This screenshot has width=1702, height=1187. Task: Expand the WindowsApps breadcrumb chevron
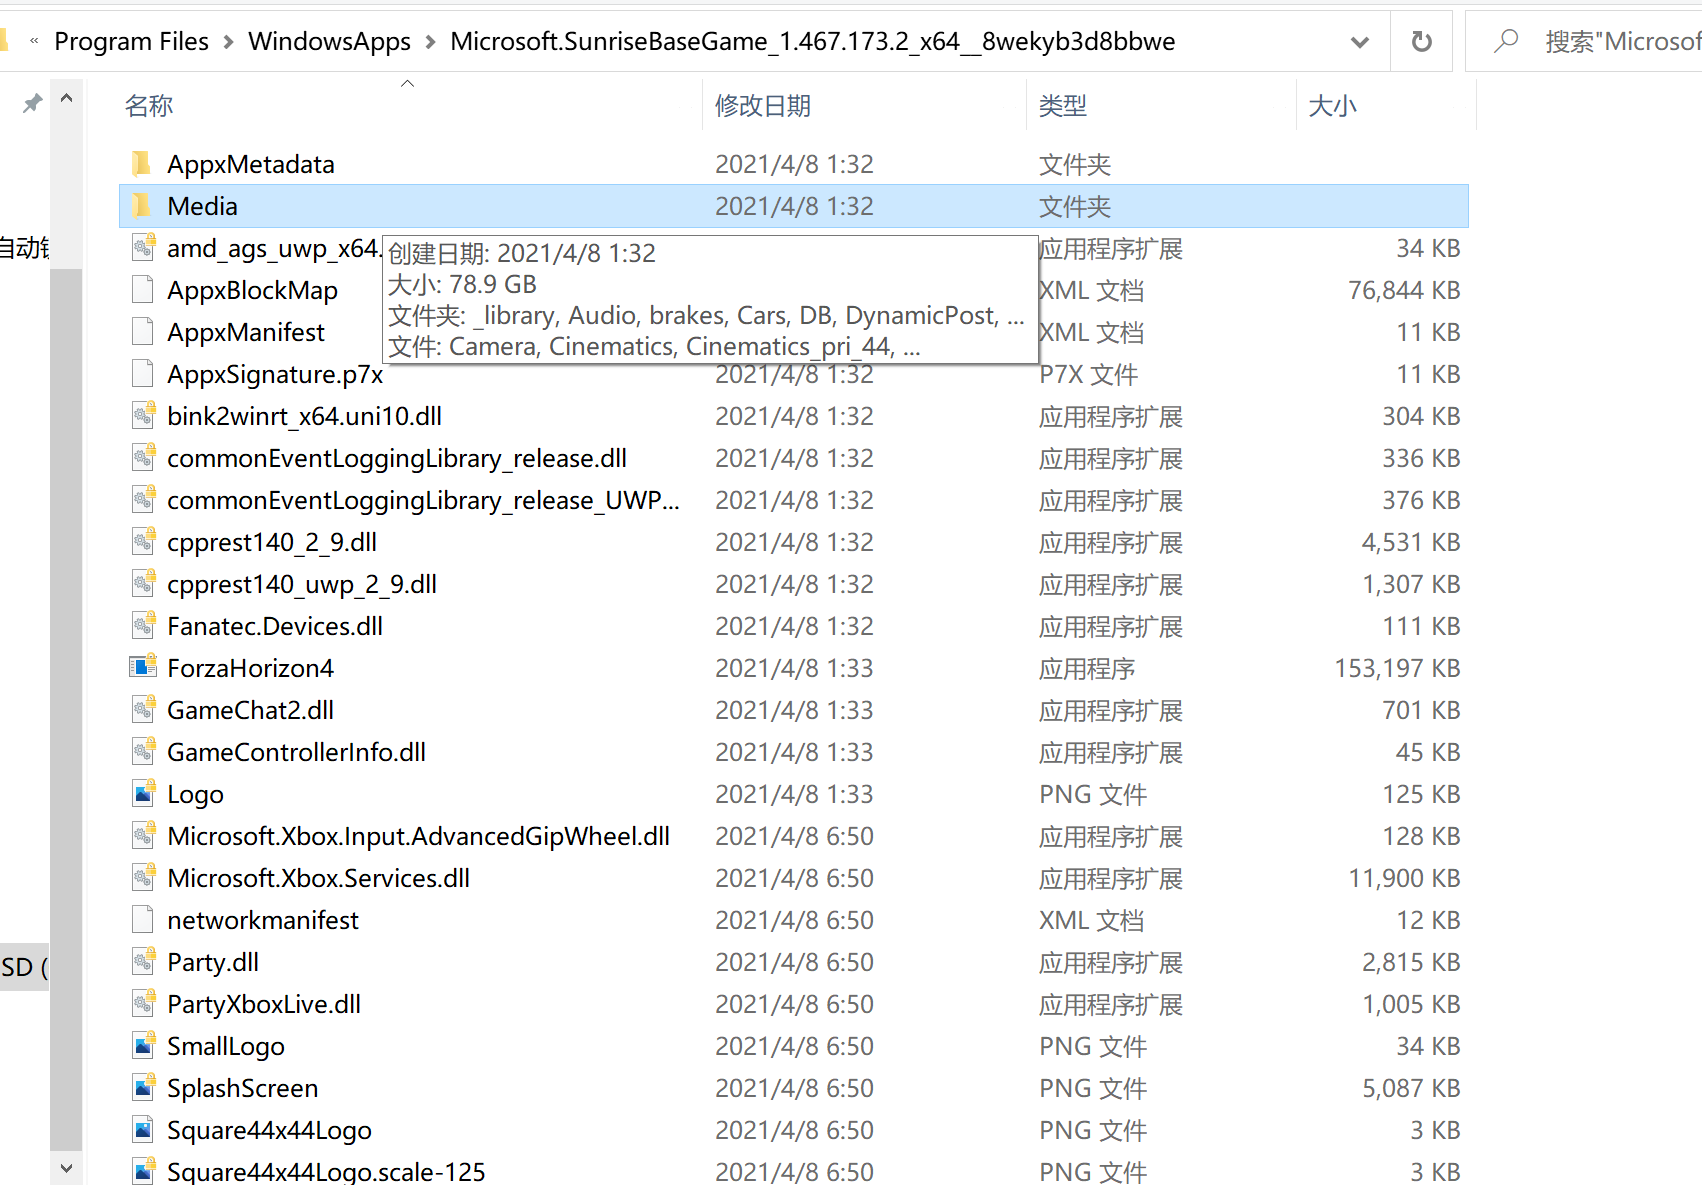(431, 42)
